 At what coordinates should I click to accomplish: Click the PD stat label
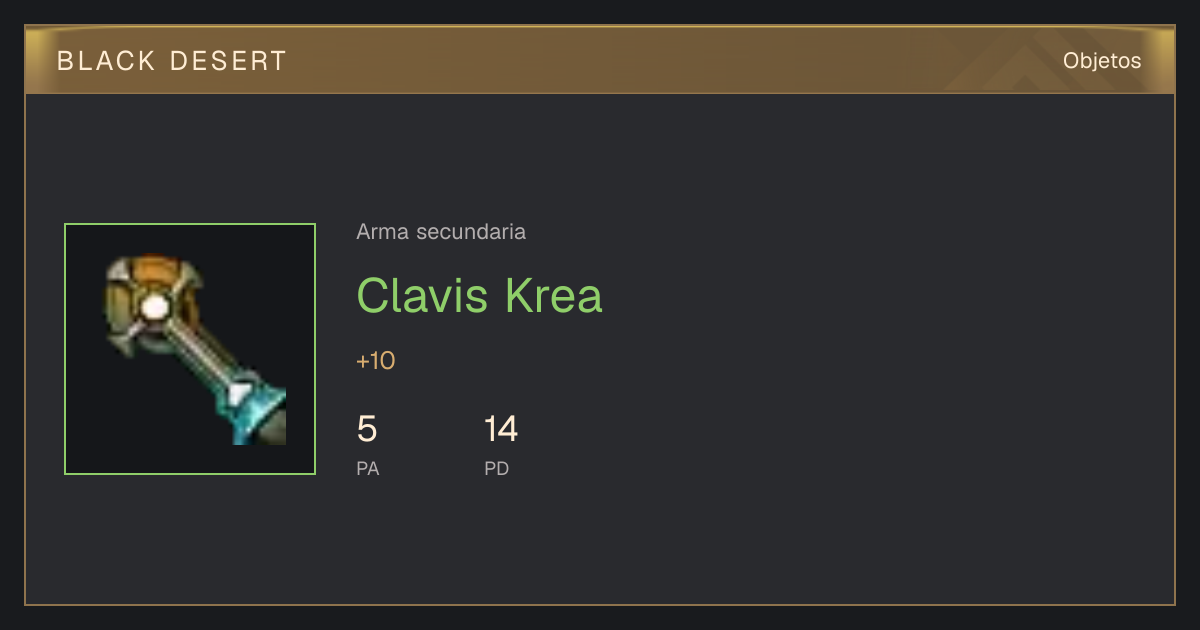[497, 468]
